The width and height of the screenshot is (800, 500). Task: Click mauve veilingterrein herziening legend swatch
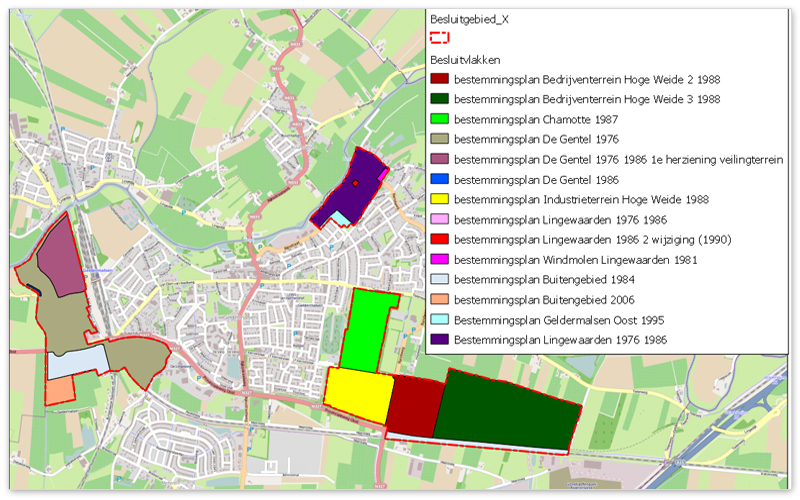click(439, 159)
